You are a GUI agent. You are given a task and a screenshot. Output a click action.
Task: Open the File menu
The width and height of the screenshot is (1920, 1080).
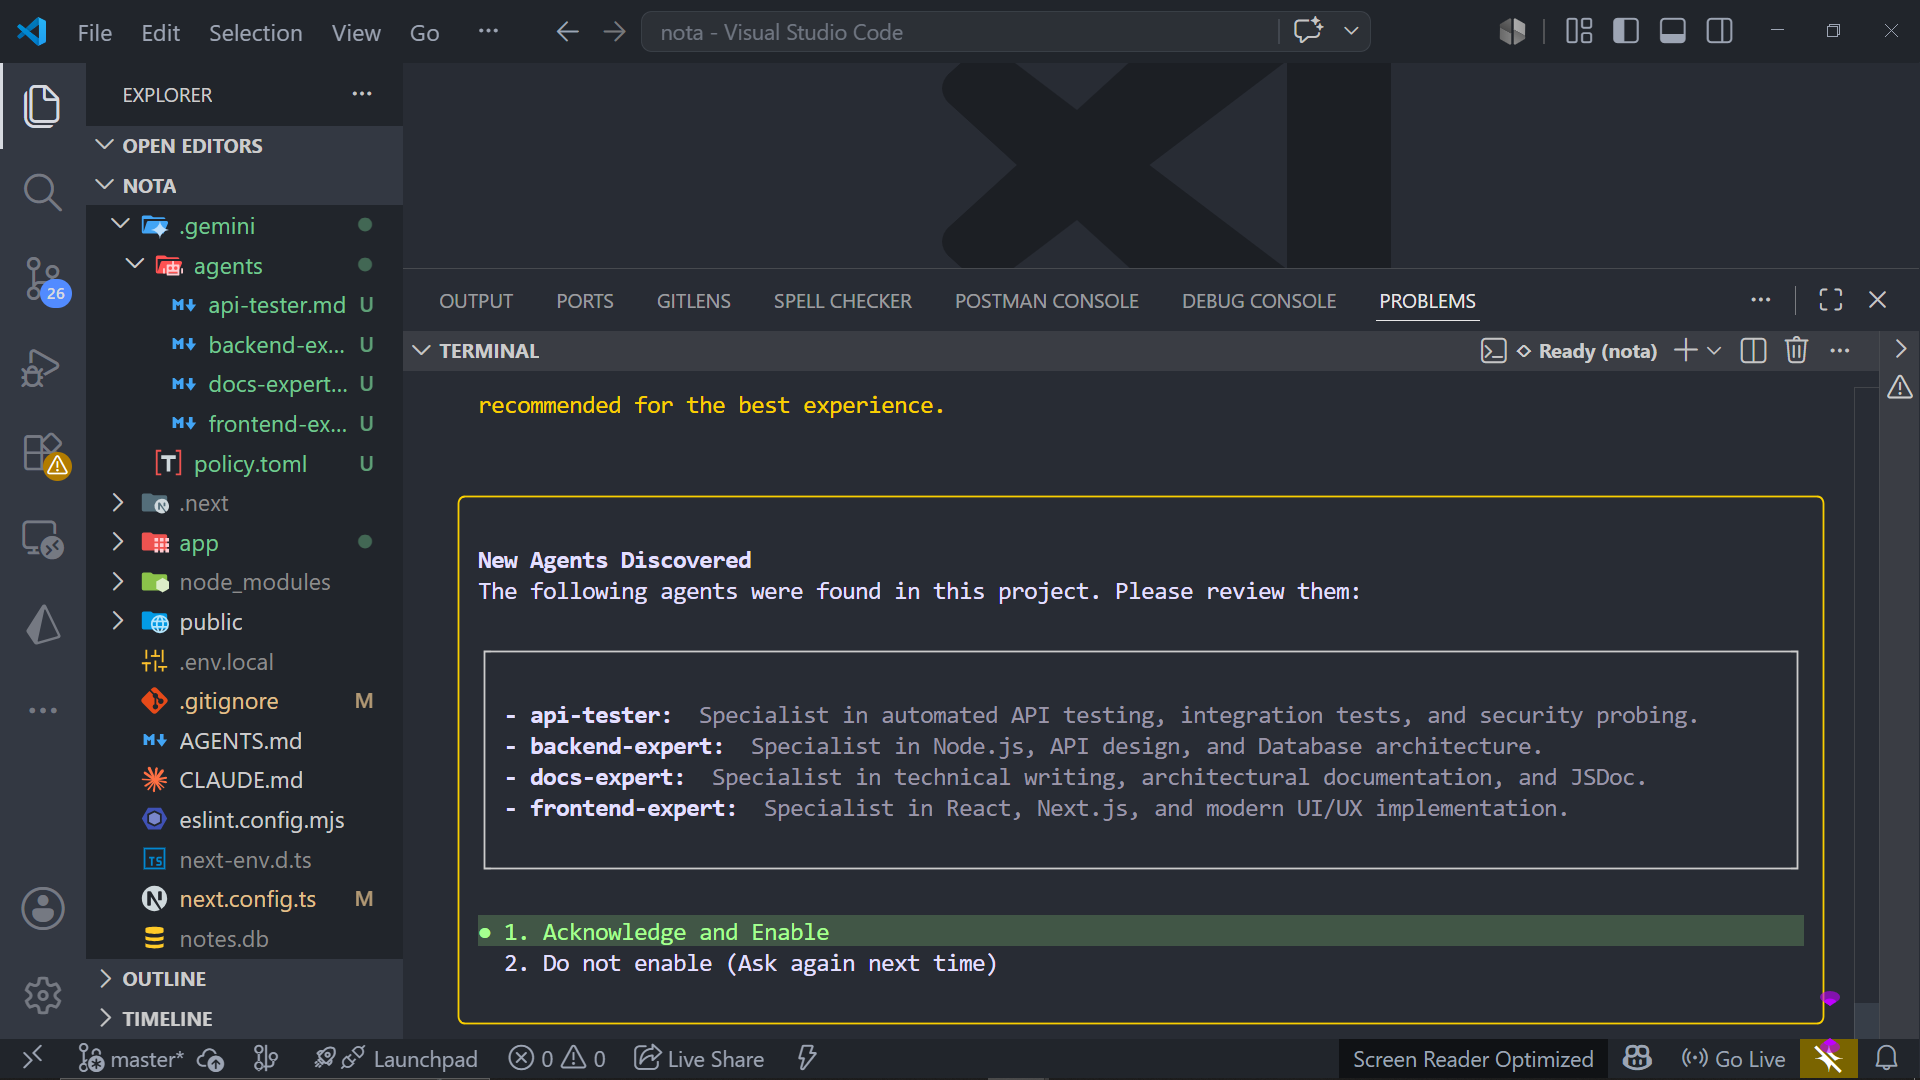(95, 33)
